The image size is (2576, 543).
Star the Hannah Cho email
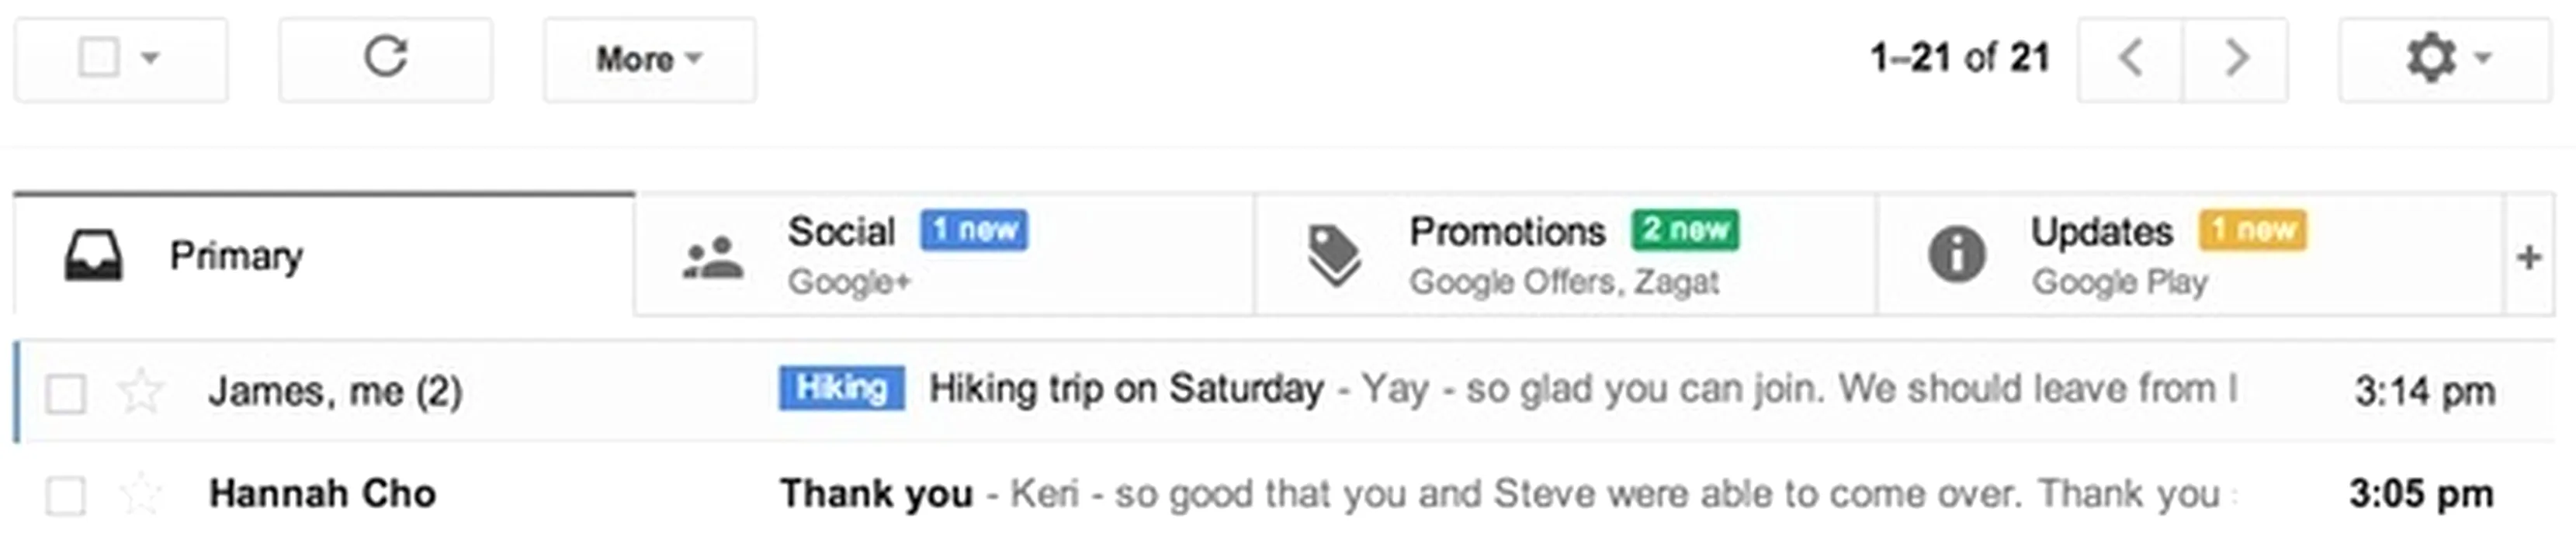pyautogui.click(x=141, y=495)
